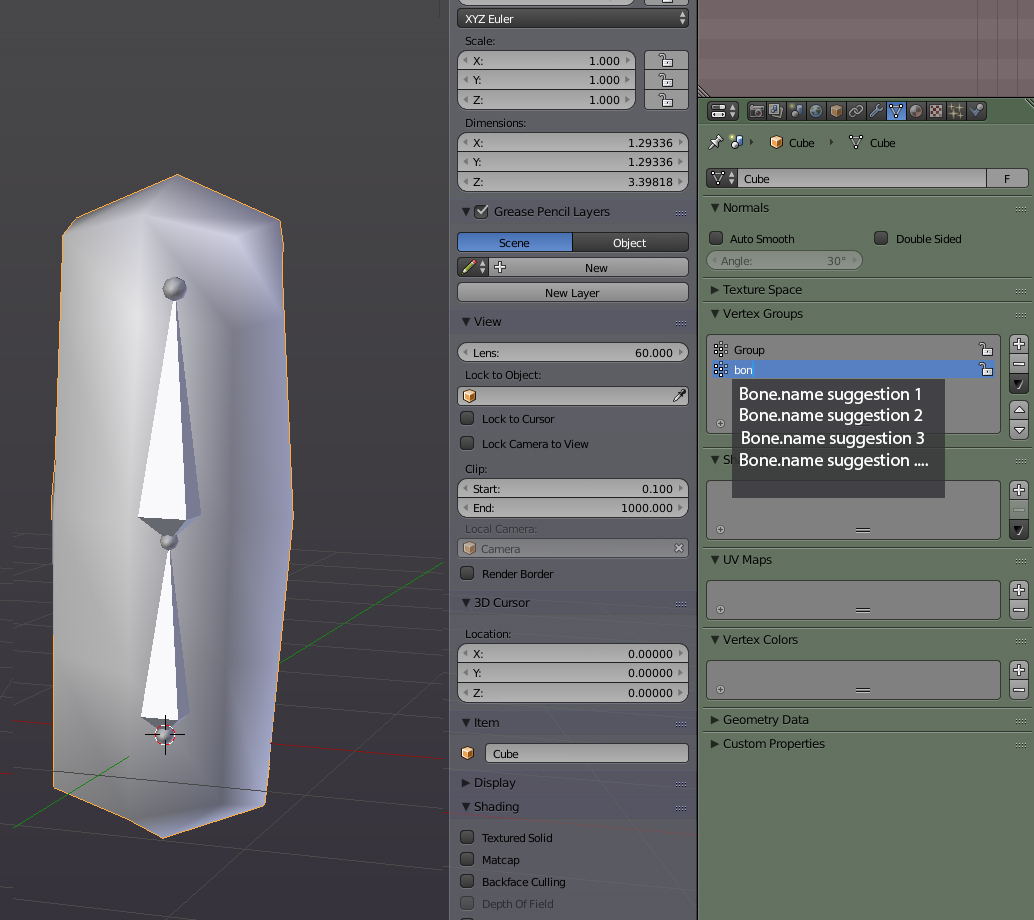This screenshot has width=1034, height=920.
Task: Enable the Auto Smooth checkbox
Action: point(716,238)
